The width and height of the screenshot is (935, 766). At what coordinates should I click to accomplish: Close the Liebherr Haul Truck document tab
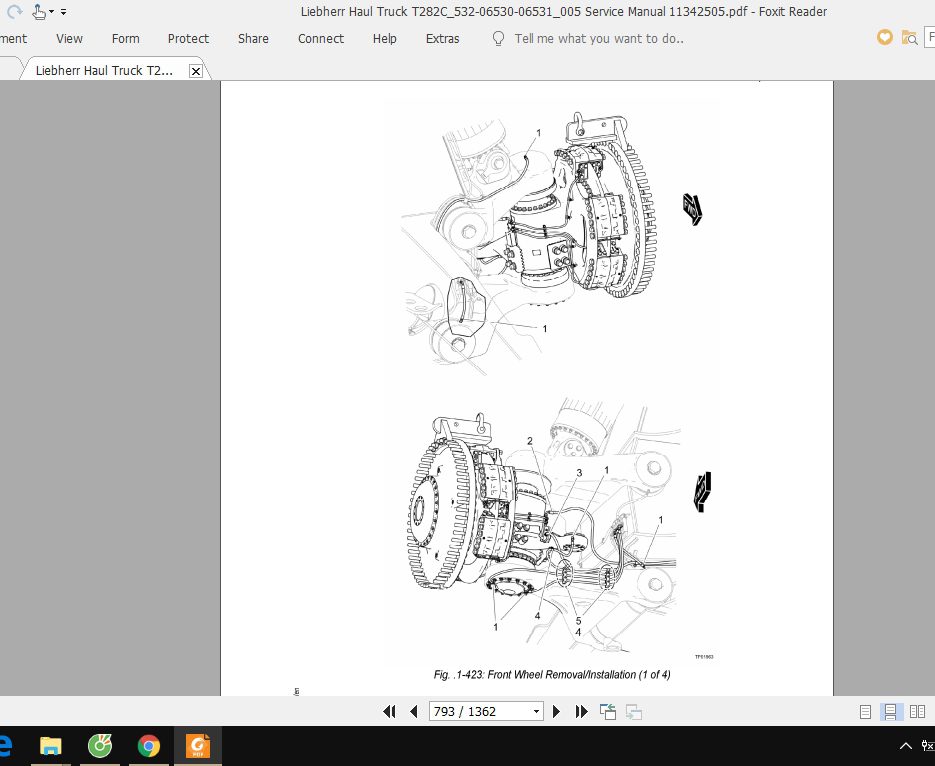click(196, 71)
